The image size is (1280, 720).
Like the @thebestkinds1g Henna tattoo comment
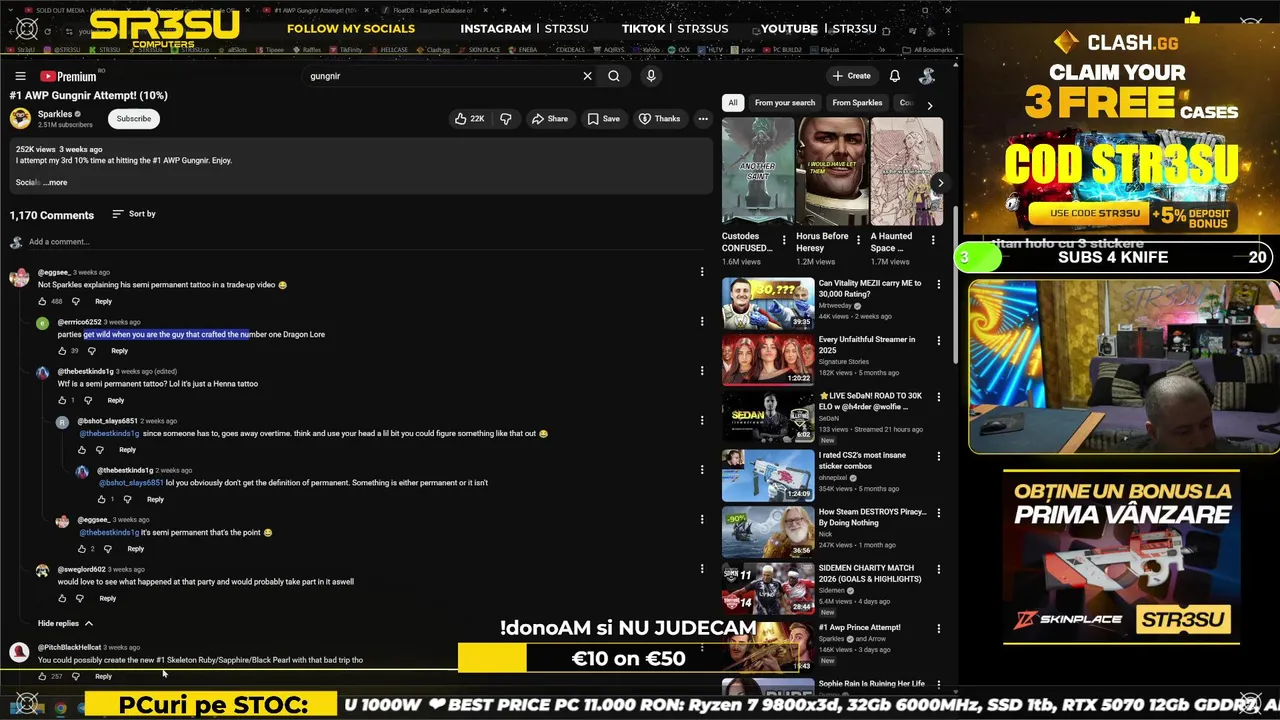tap(62, 400)
